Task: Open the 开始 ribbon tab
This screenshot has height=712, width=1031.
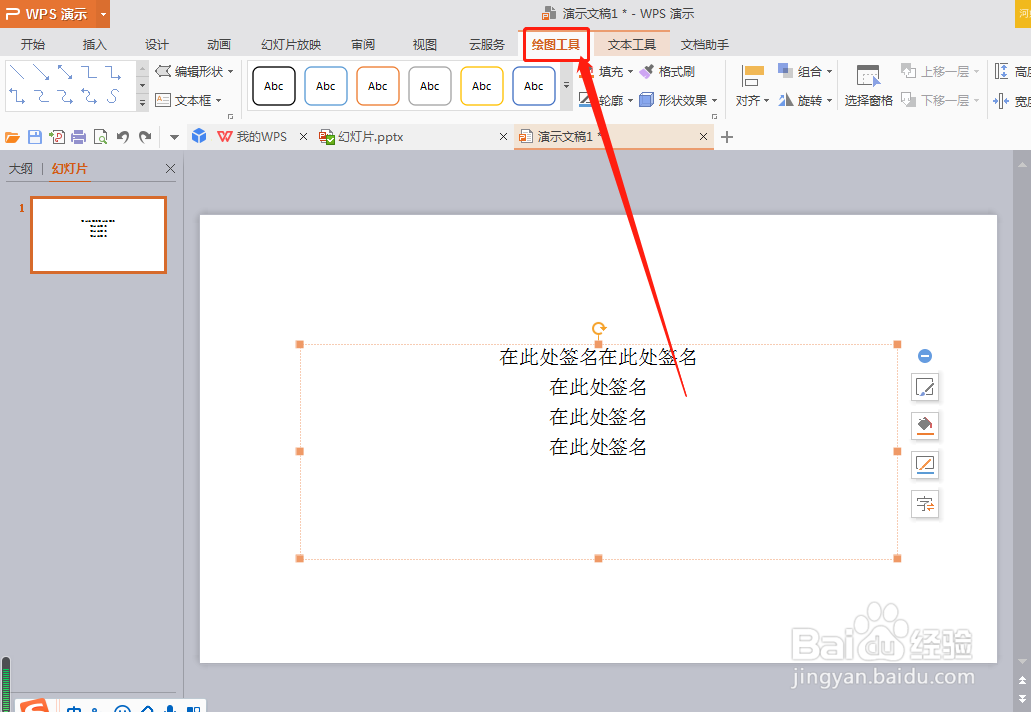Action: click(33, 44)
